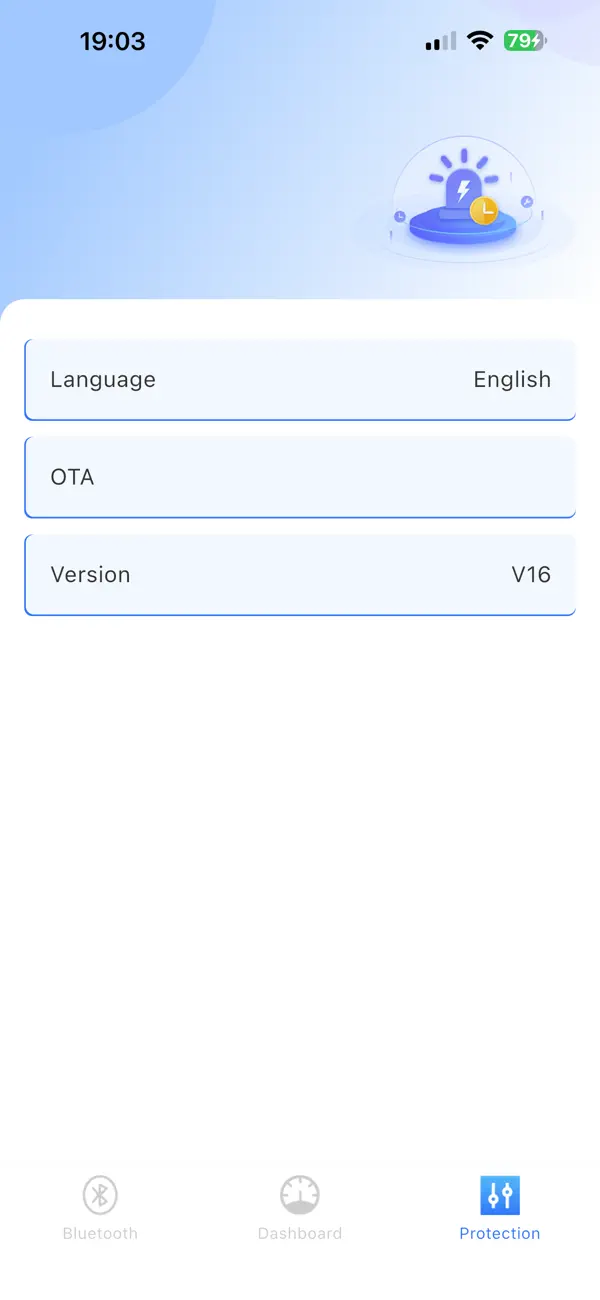Switch to the Dashboard tab
600x1300 pixels.
pos(300,1207)
